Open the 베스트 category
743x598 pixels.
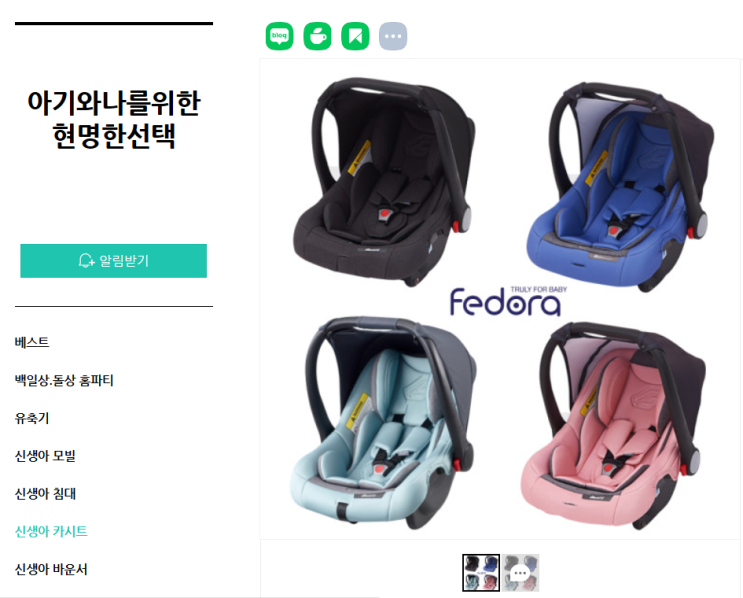(32, 342)
